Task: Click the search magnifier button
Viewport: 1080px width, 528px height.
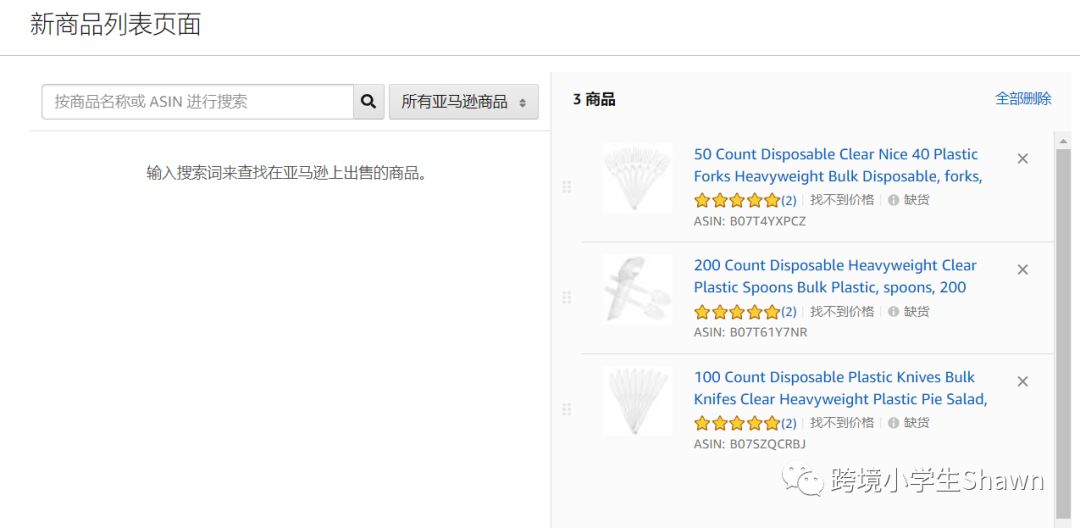Action: (x=368, y=101)
